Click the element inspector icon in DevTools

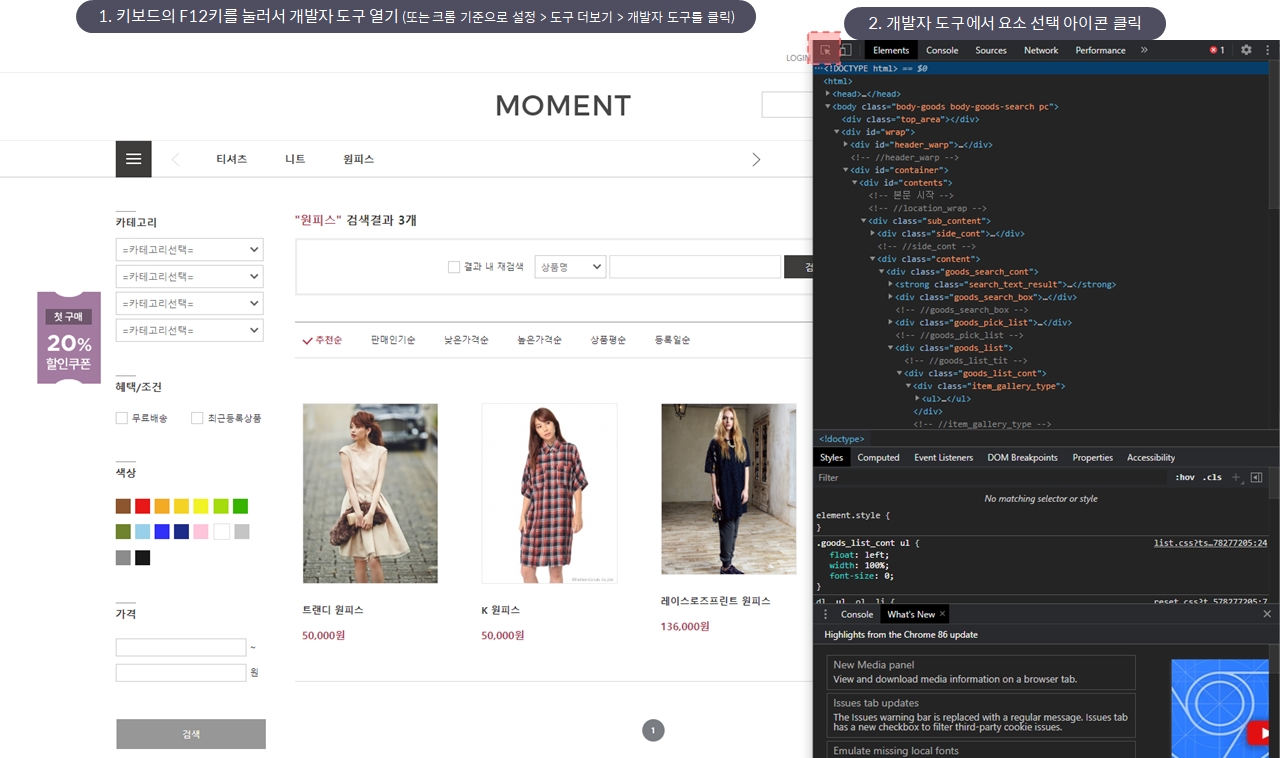coord(826,50)
